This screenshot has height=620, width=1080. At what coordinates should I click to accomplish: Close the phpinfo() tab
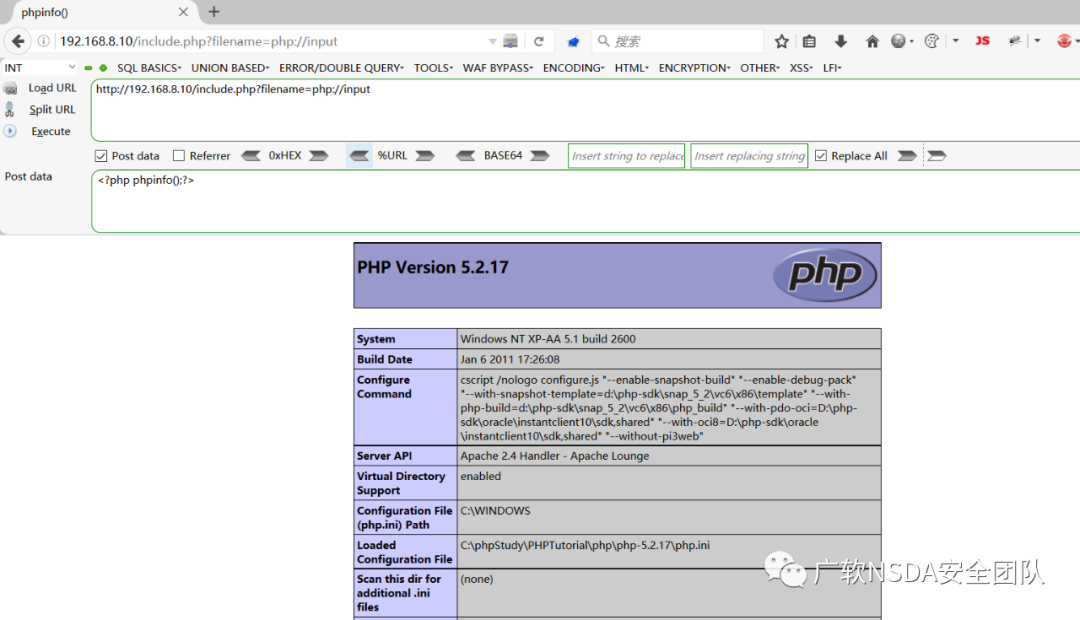[x=183, y=12]
